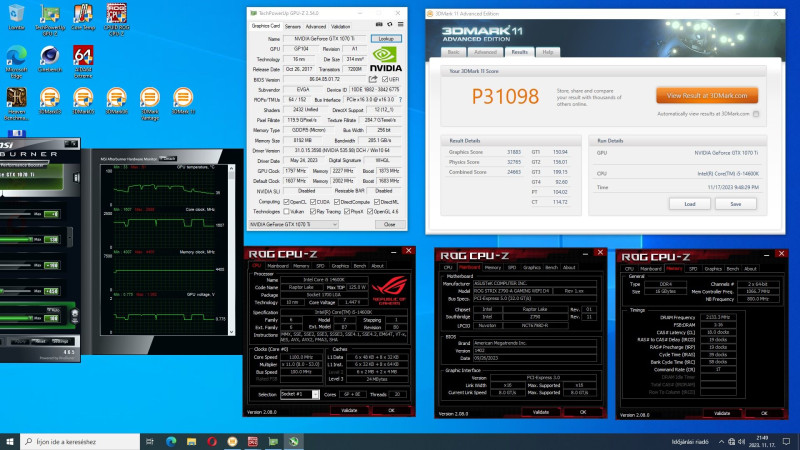
Task: Click Bus Interface question mark in GPU-Z
Action: [x=400, y=99]
